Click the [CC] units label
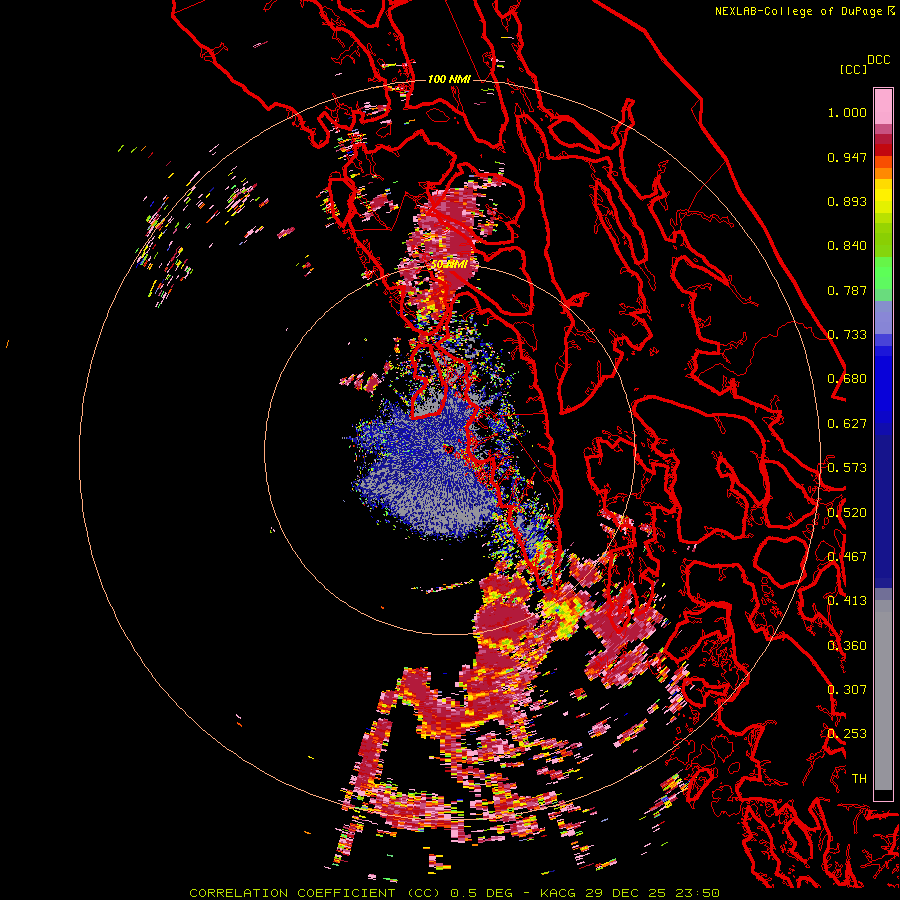Image resolution: width=900 pixels, height=900 pixels. point(853,69)
